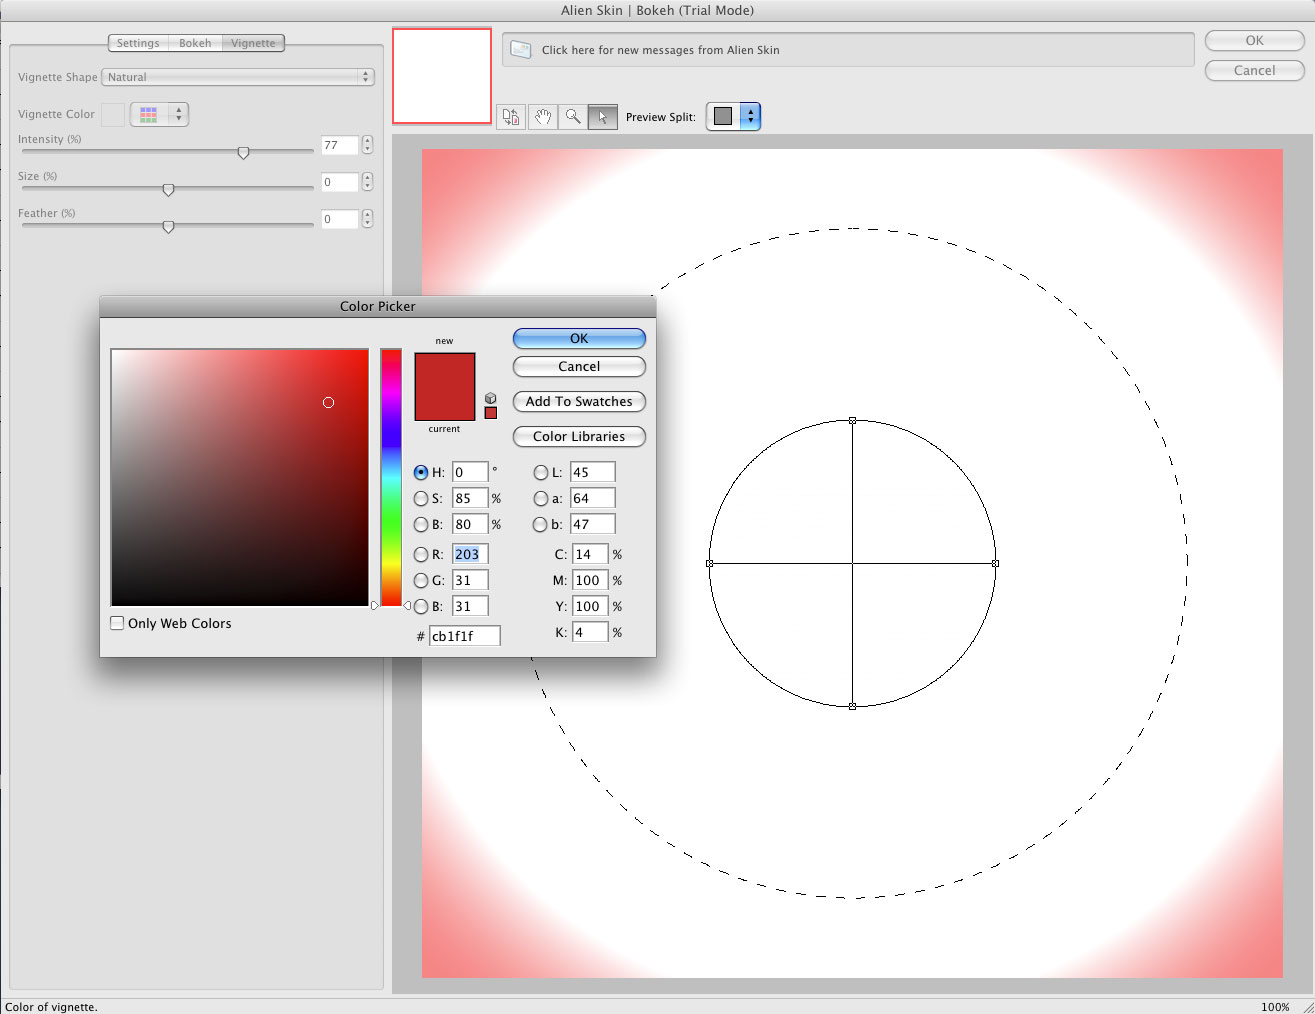This screenshot has height=1014, width=1315.
Task: Click Cancel in the Color Picker
Action: pyautogui.click(x=579, y=366)
